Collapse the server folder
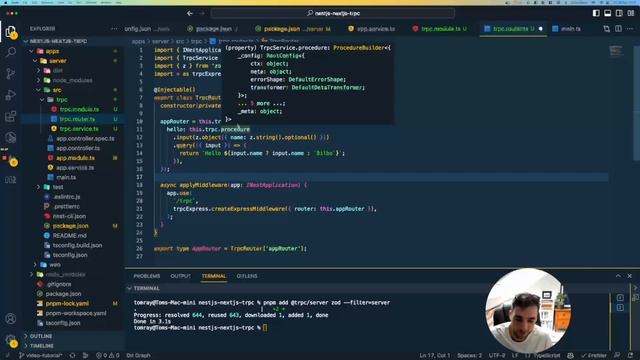Viewport: 640px width, 360px height. pos(35,61)
